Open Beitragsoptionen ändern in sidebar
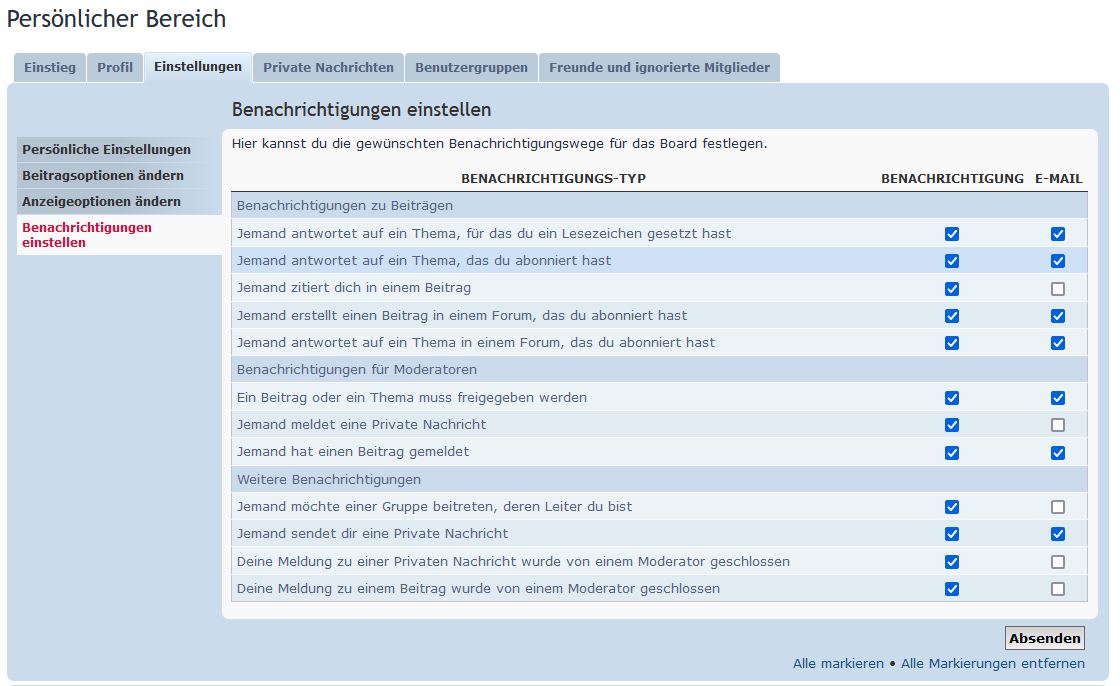 103,176
